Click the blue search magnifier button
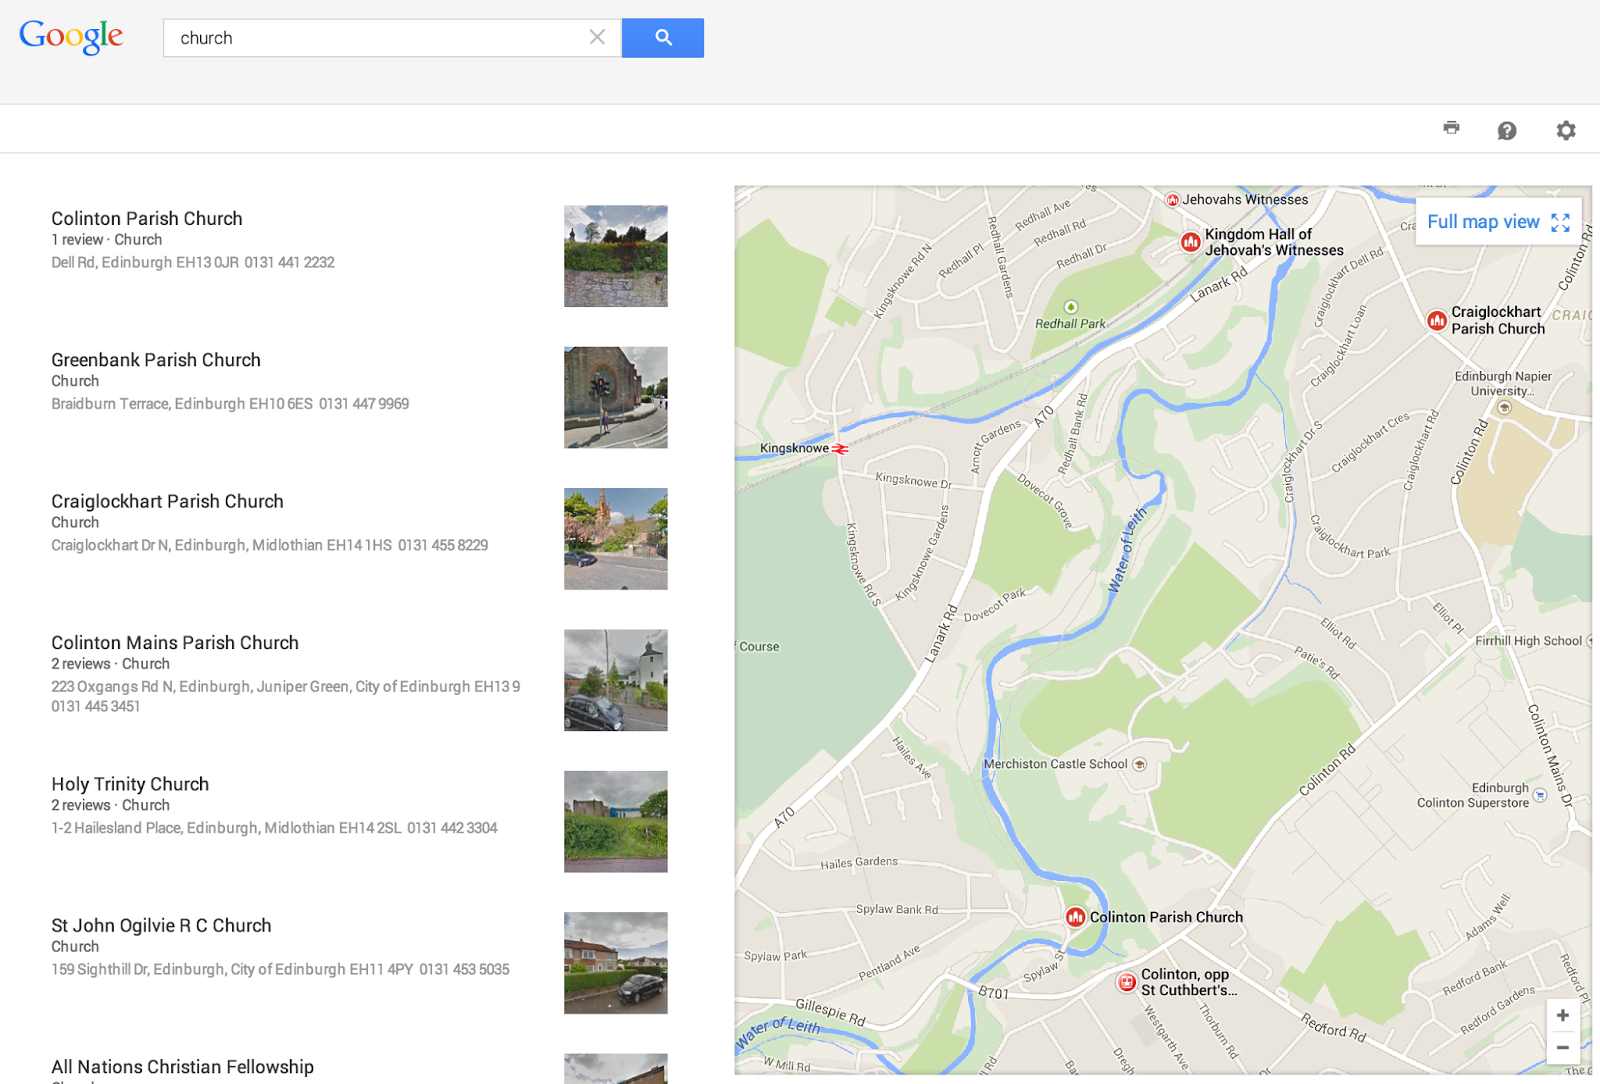The width and height of the screenshot is (1600, 1084). [x=663, y=37]
